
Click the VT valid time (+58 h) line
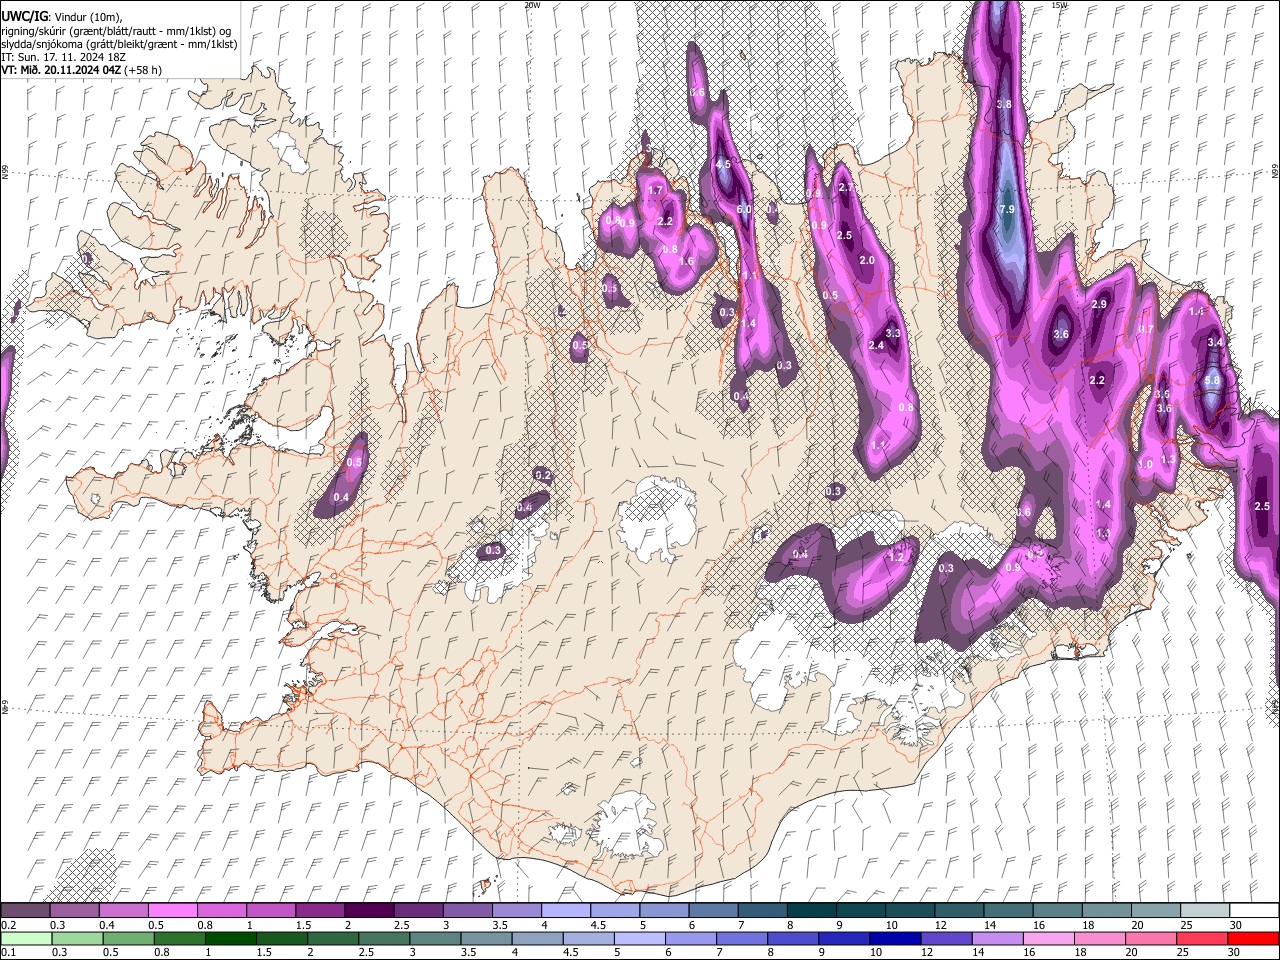tap(82, 70)
